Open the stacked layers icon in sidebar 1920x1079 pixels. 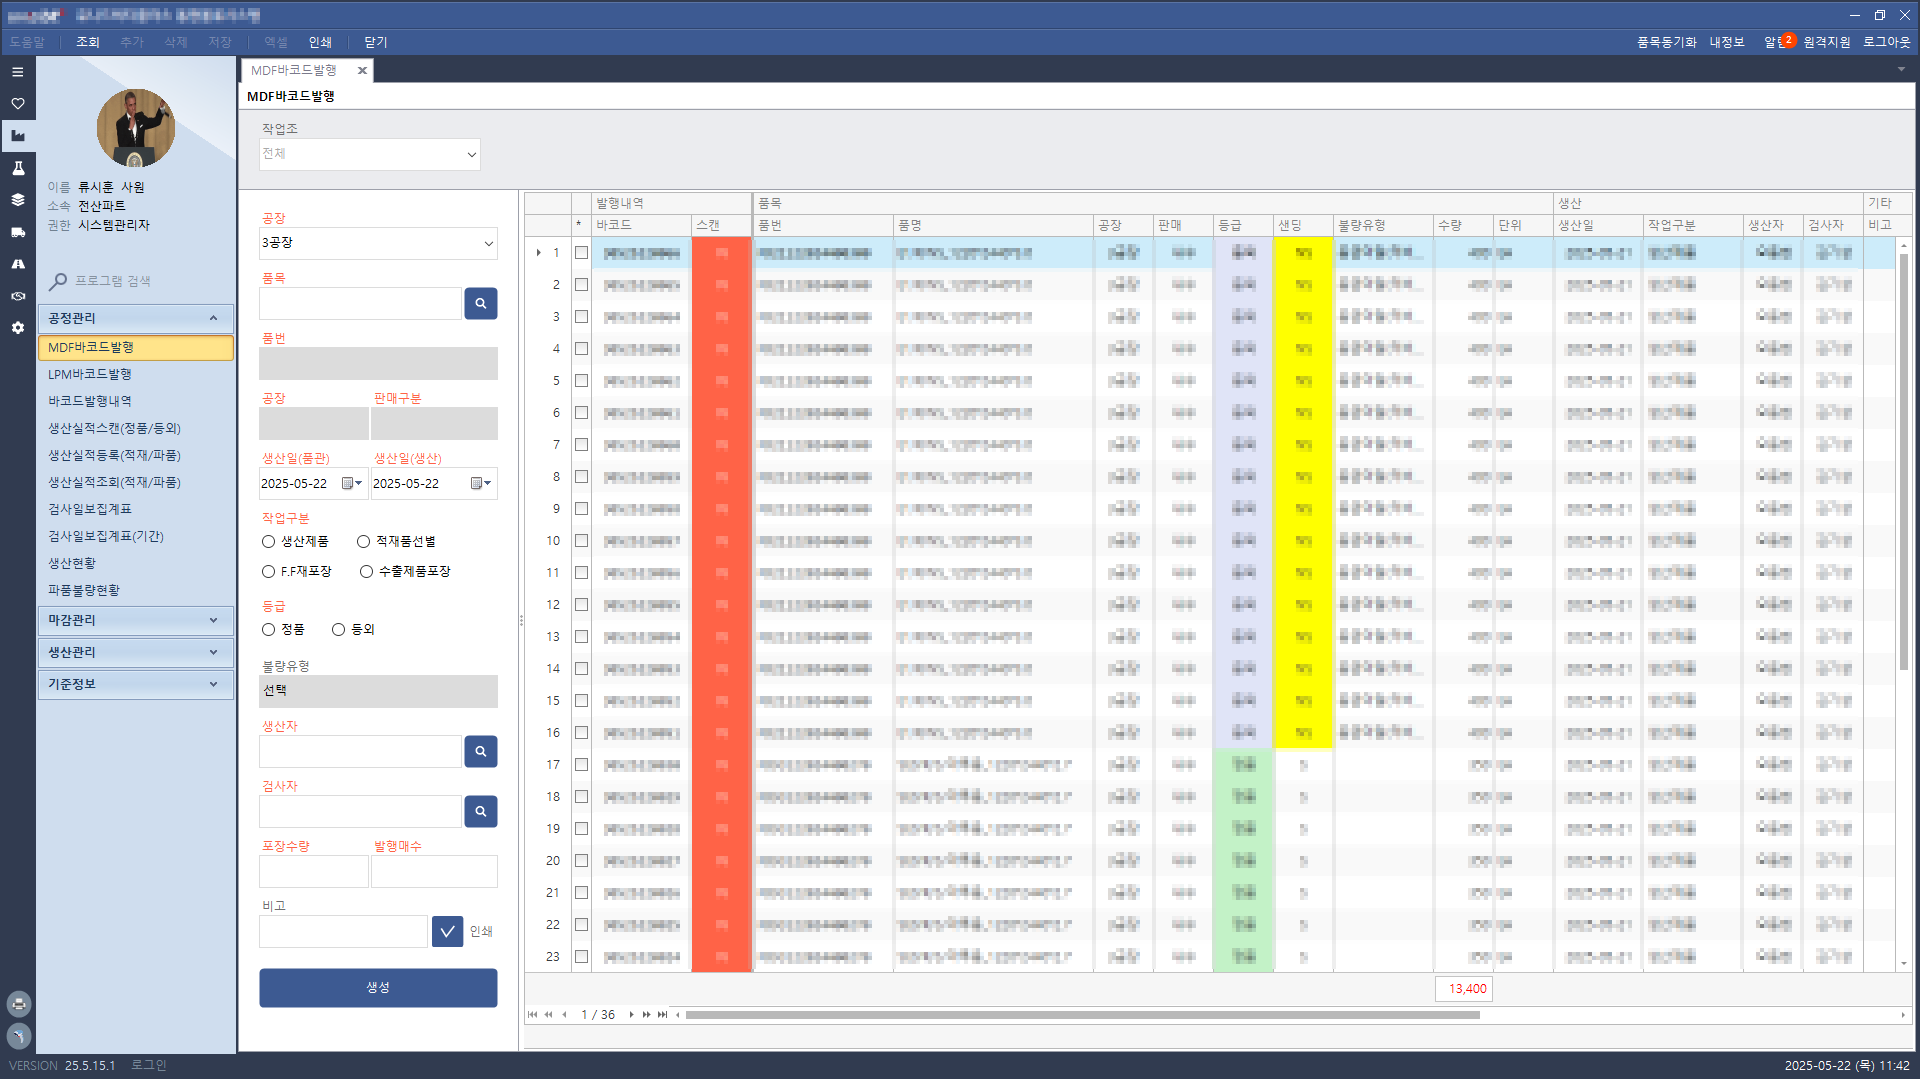17,200
